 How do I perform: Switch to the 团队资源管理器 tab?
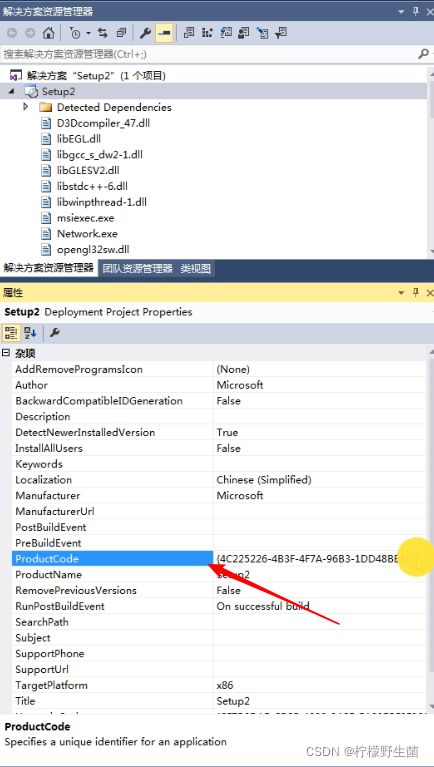137,269
